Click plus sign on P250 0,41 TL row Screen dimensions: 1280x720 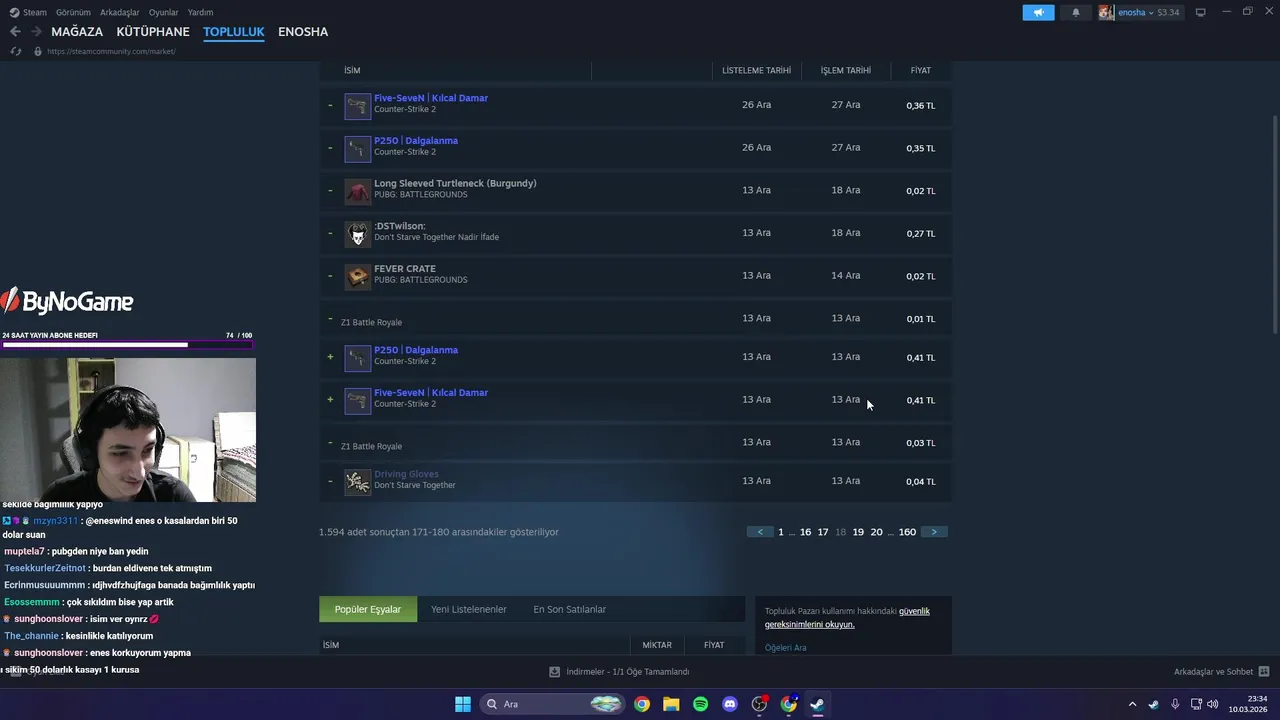pyautogui.click(x=330, y=357)
